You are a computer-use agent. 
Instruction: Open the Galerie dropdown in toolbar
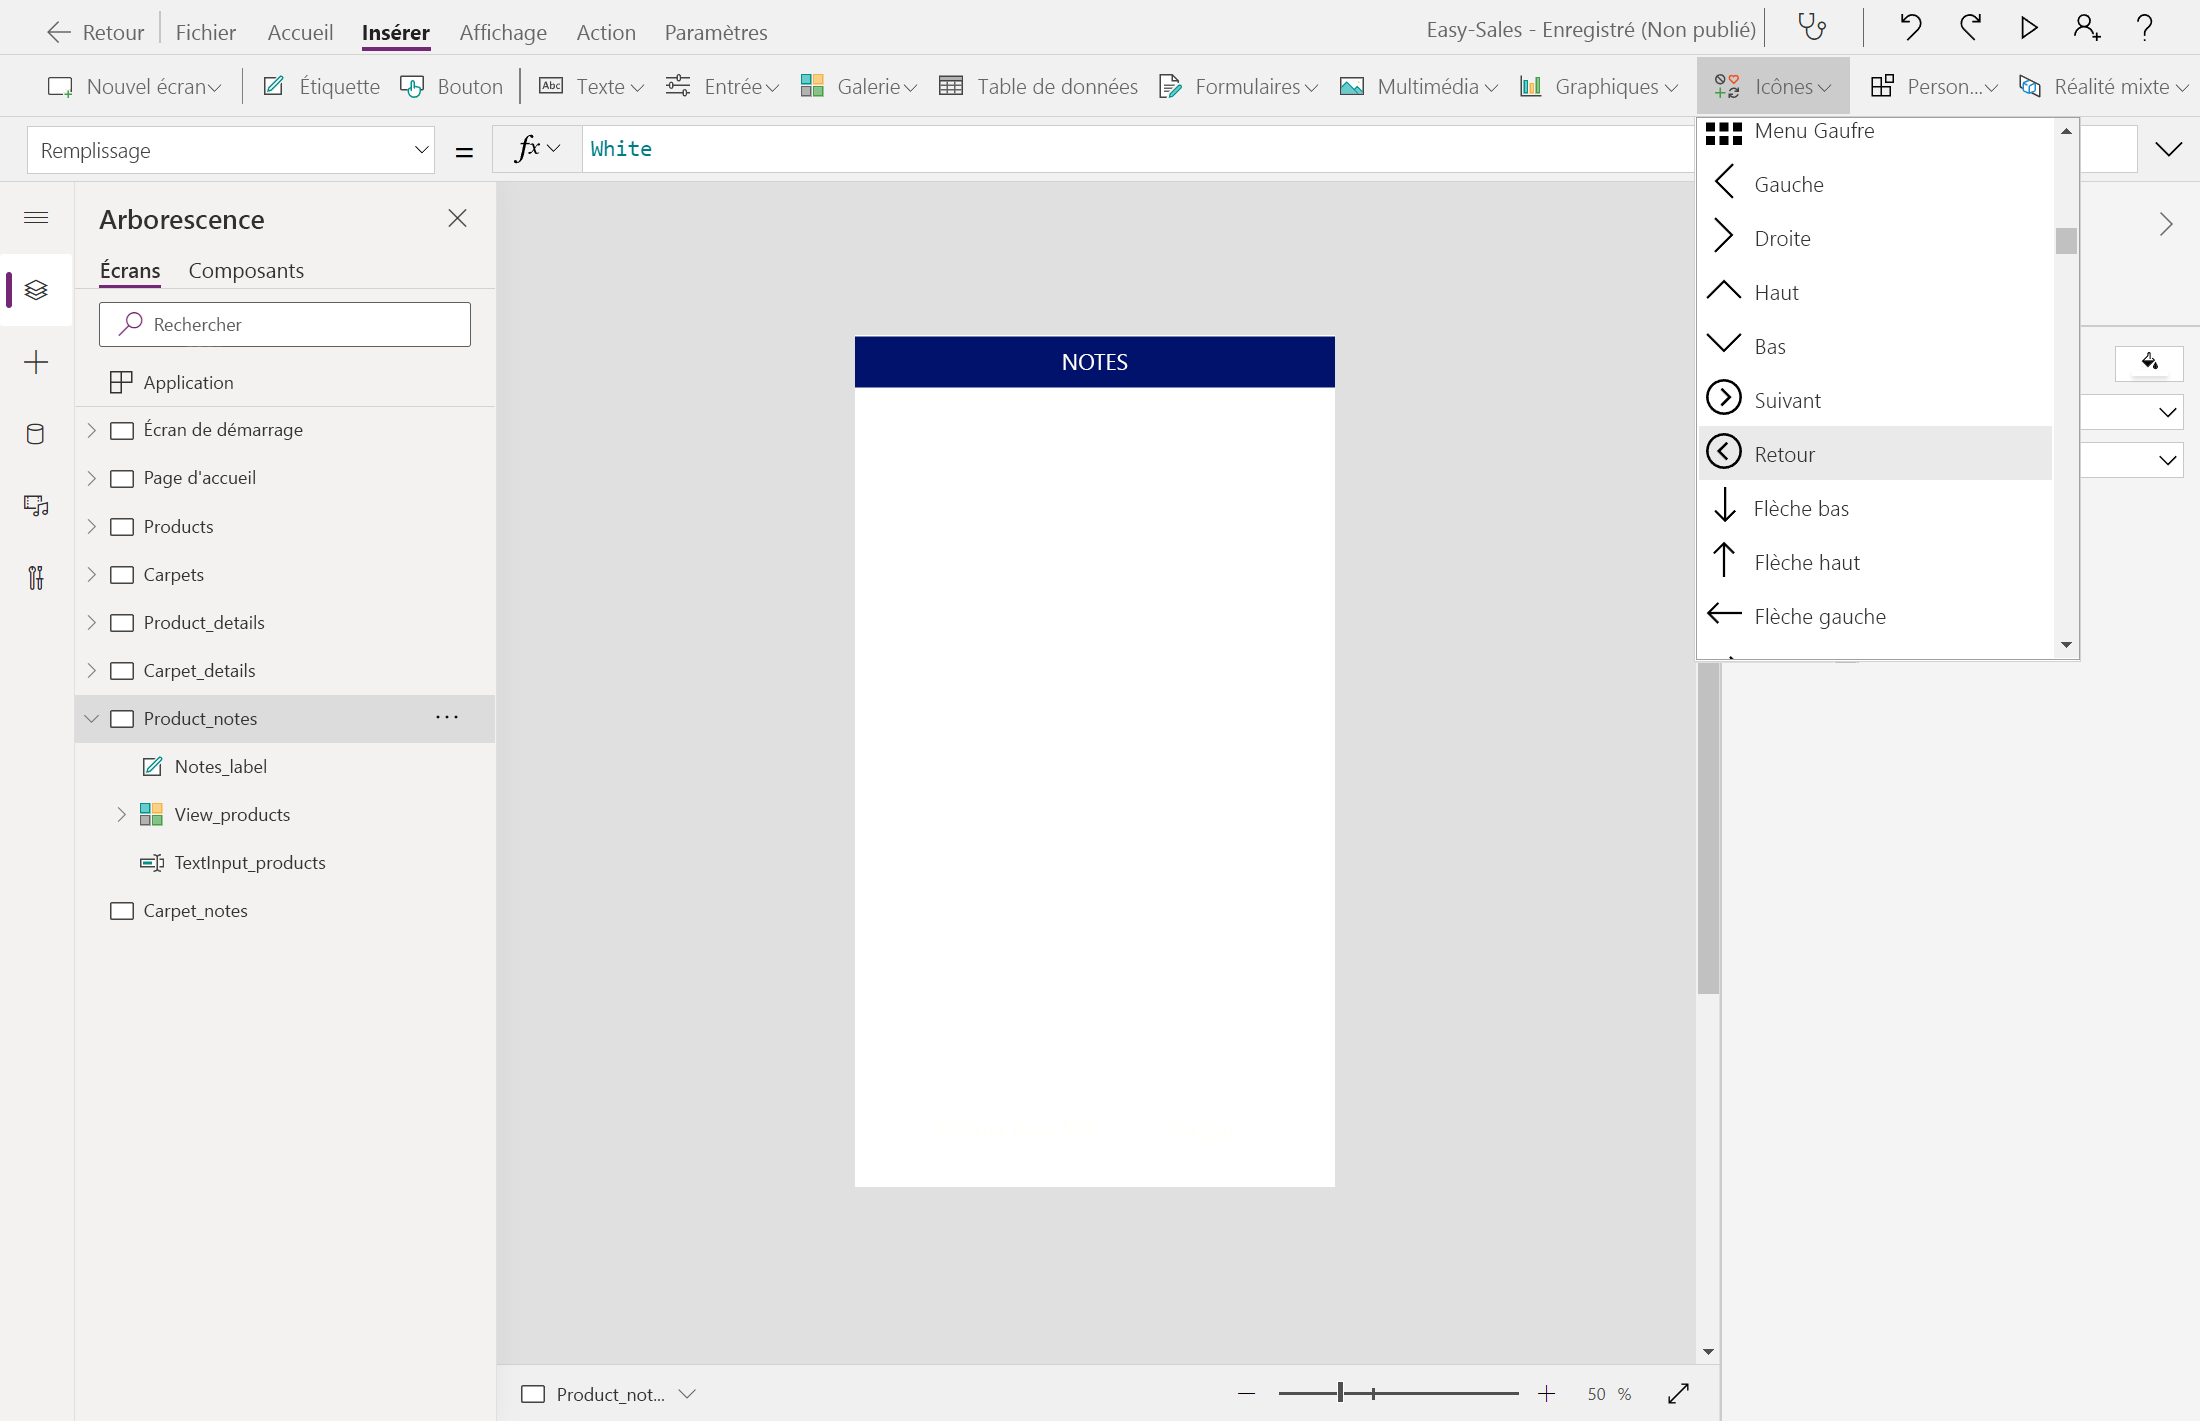859,86
